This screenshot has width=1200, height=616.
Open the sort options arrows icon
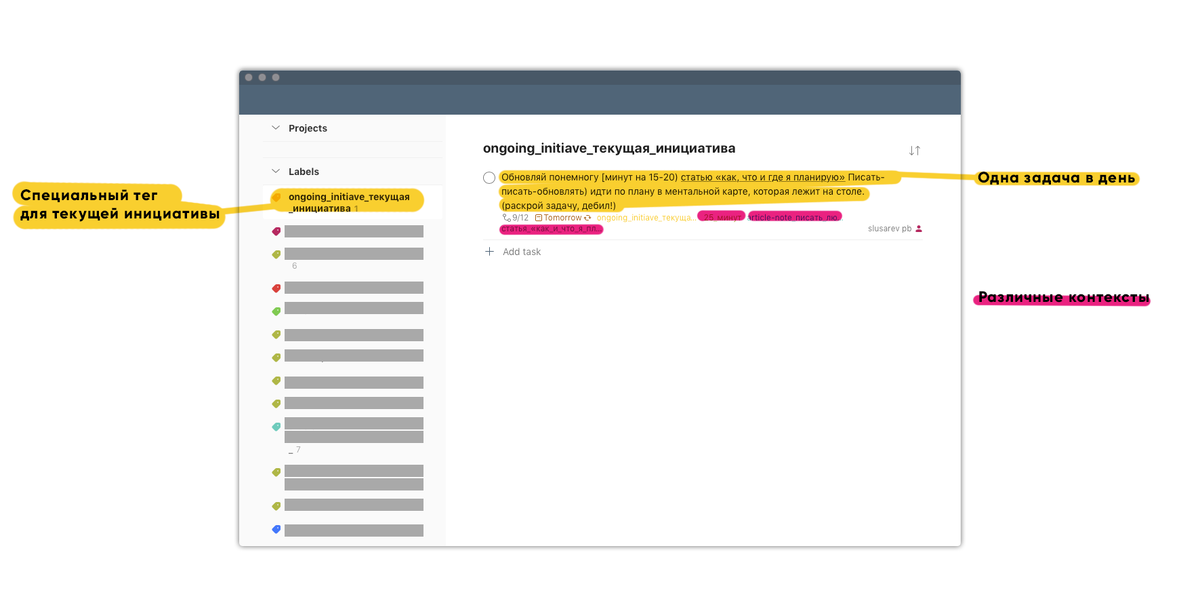tap(914, 150)
